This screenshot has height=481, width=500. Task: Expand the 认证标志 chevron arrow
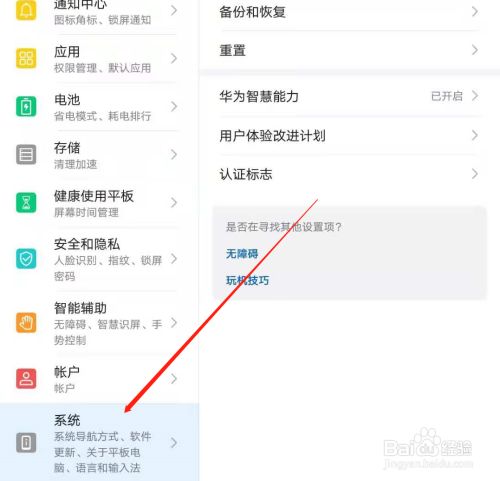point(475,174)
